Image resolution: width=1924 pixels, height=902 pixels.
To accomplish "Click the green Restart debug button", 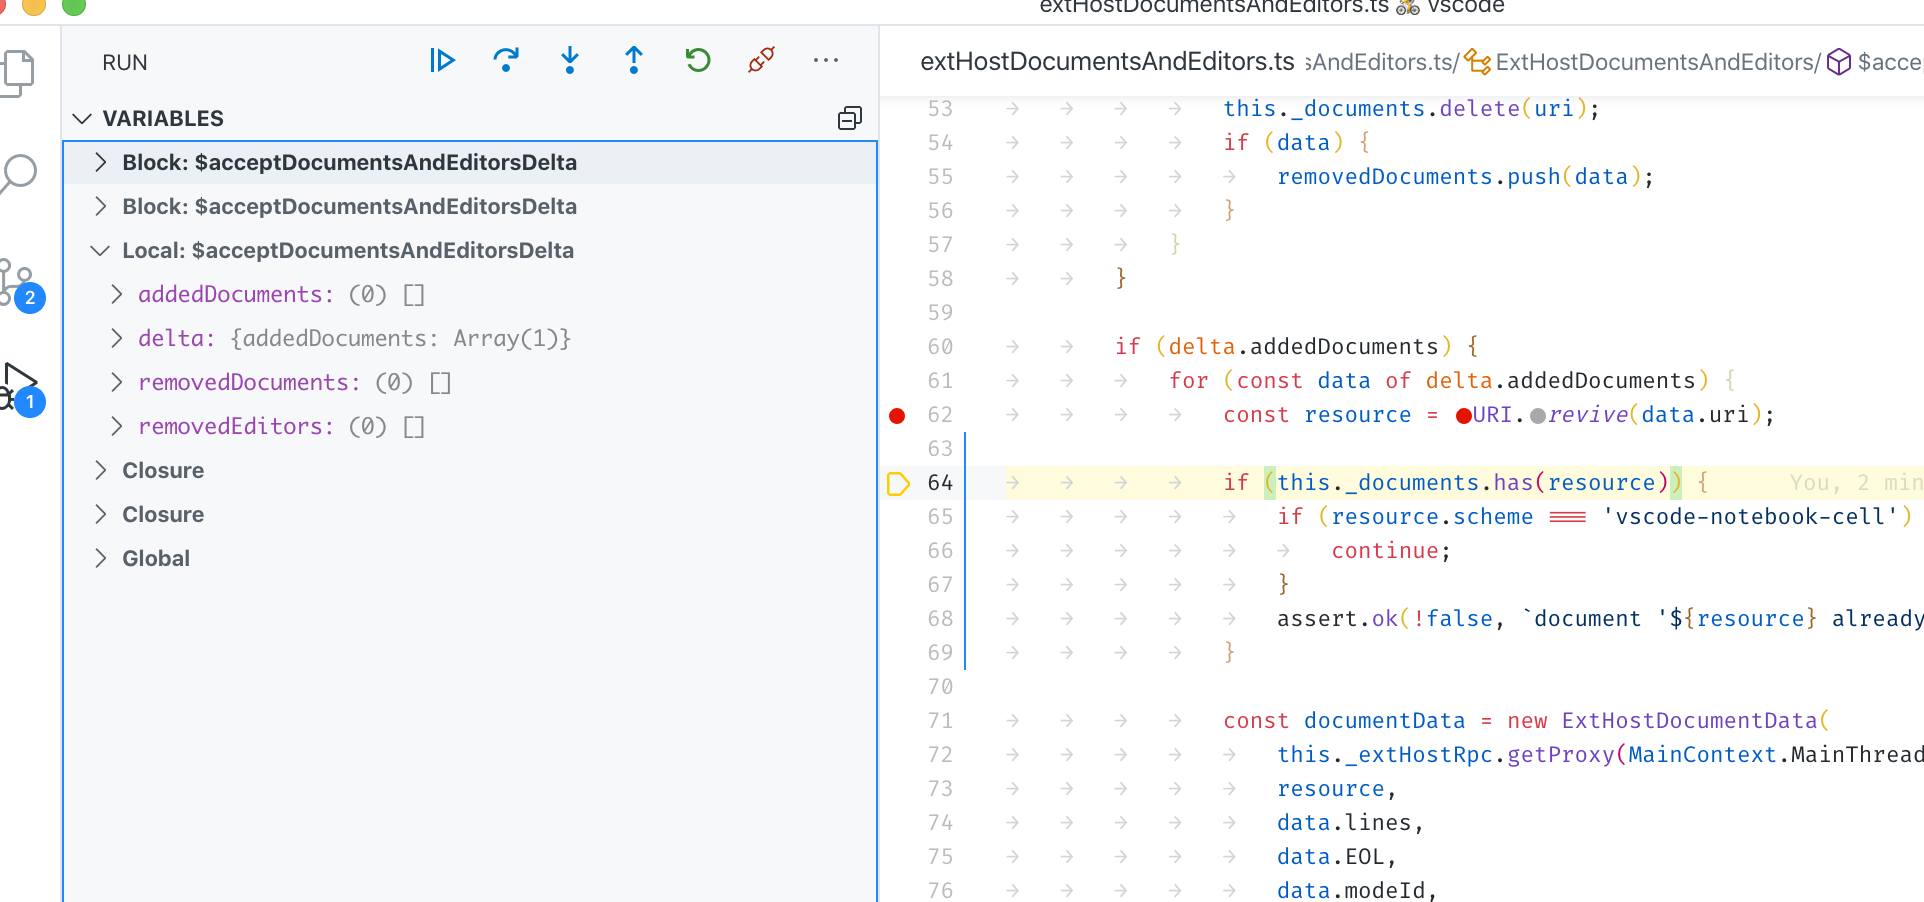I will point(698,61).
